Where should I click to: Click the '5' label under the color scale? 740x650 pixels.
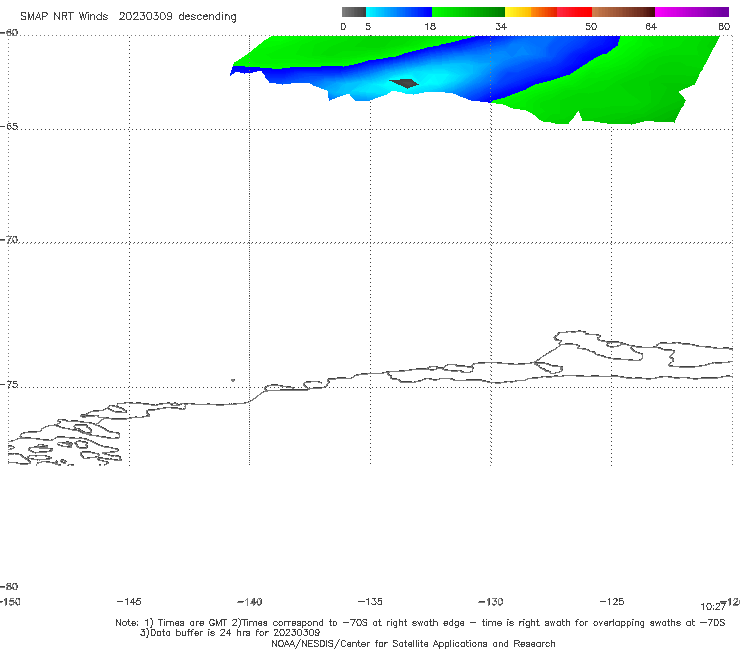(x=368, y=26)
